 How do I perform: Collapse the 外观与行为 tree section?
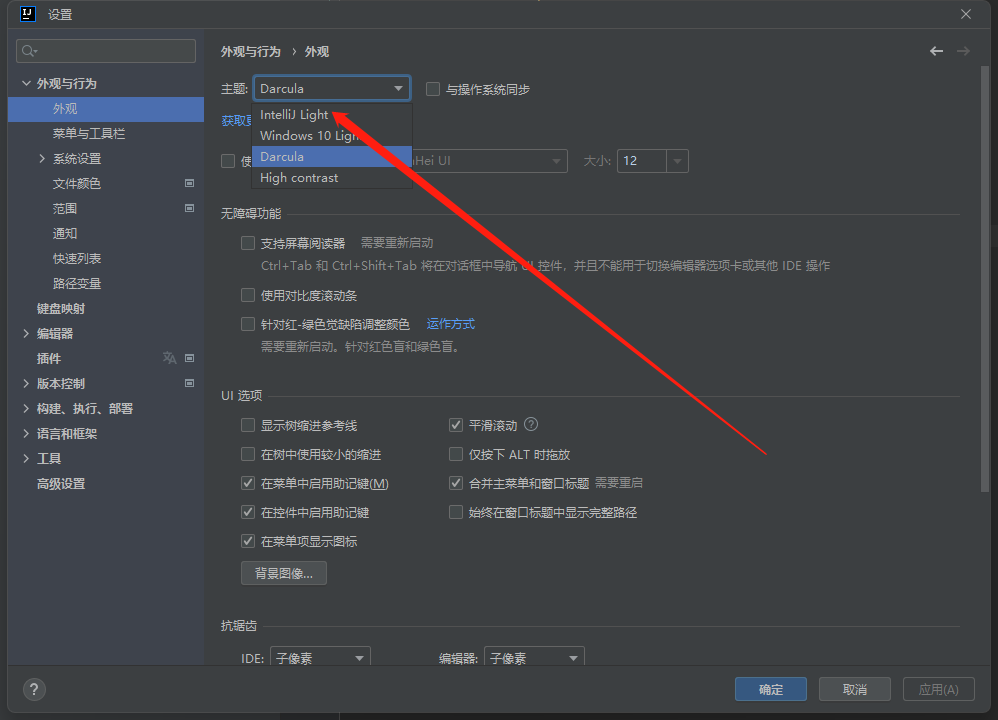(x=26, y=84)
